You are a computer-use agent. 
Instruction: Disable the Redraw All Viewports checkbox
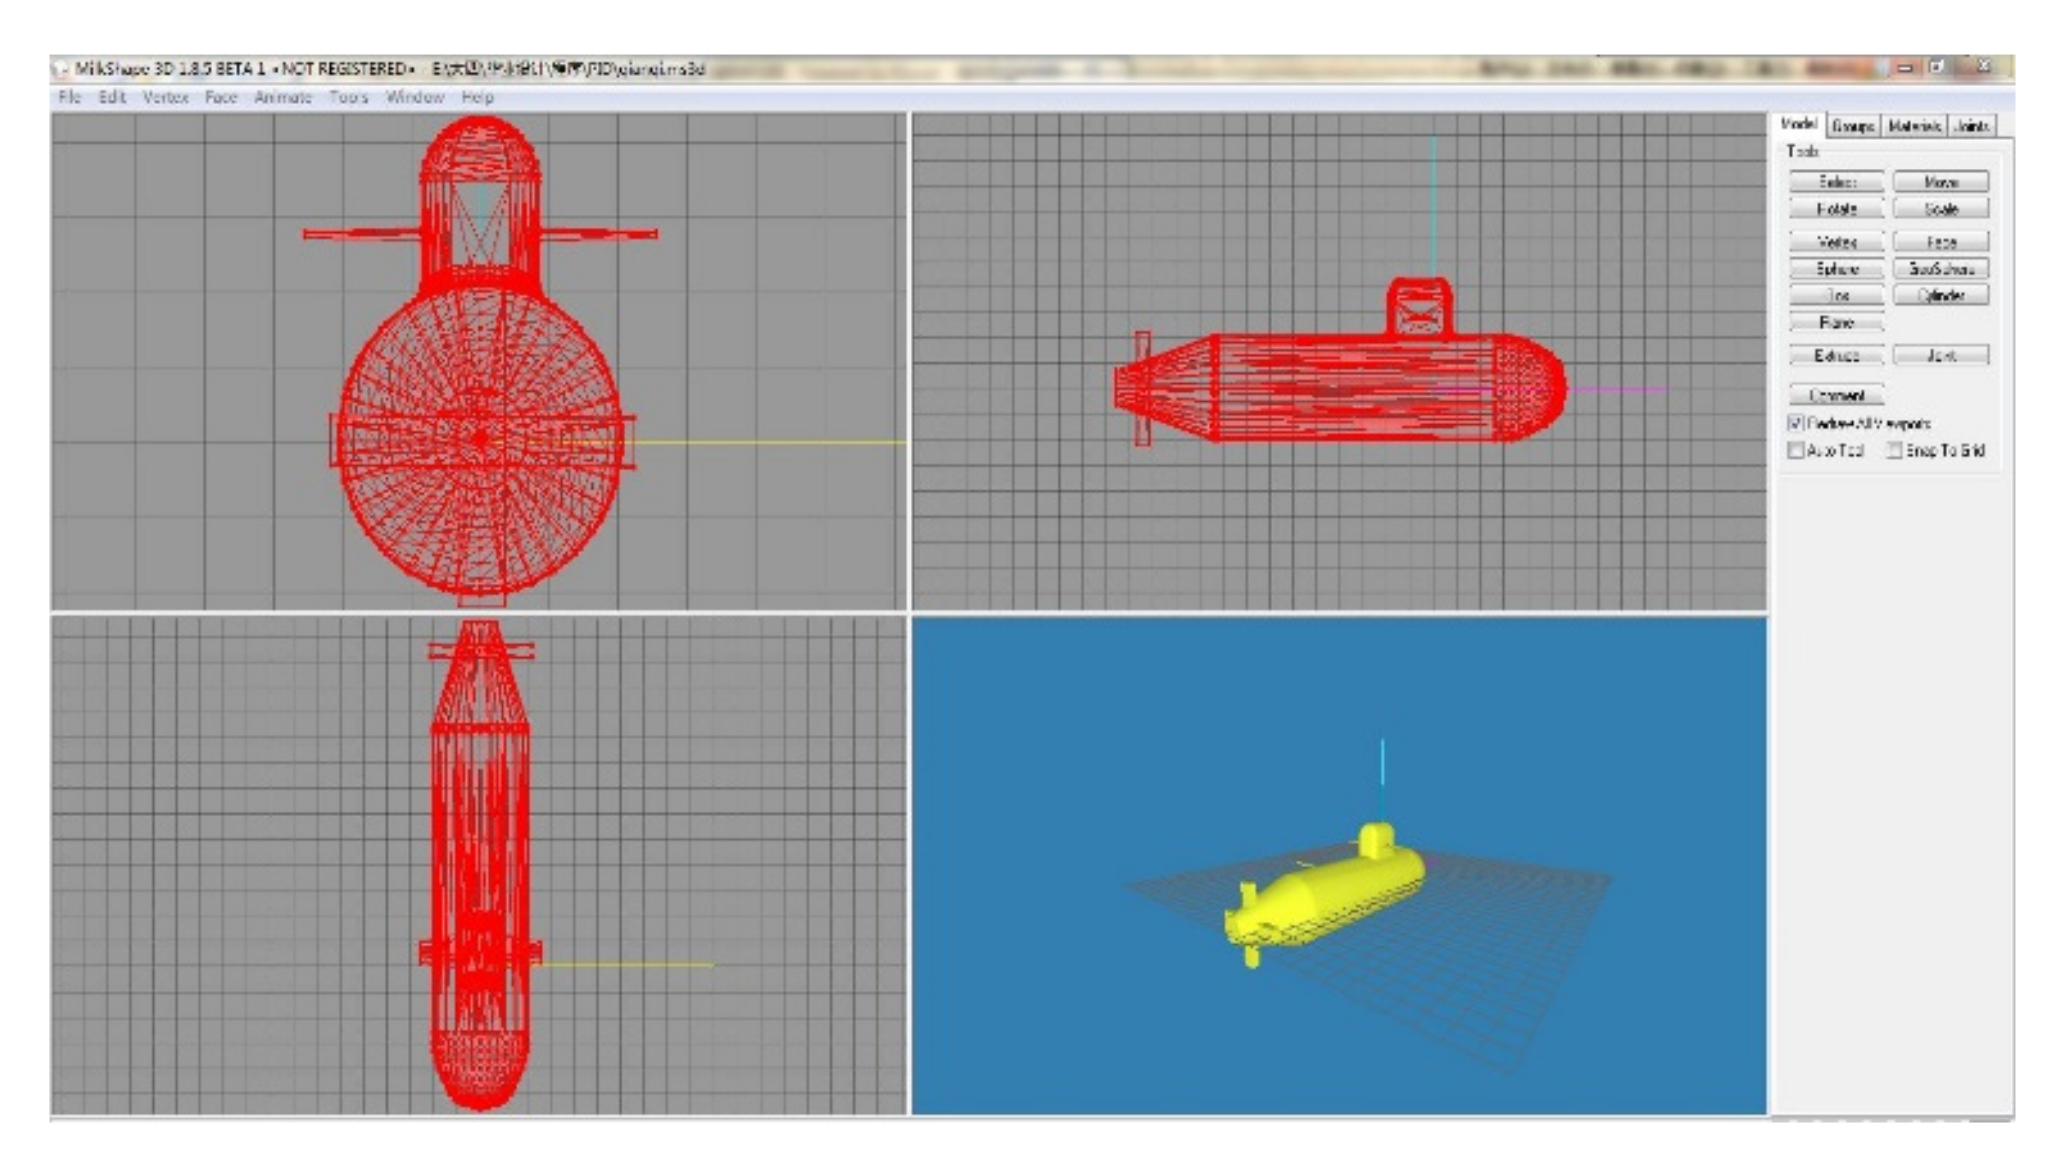(x=1797, y=423)
